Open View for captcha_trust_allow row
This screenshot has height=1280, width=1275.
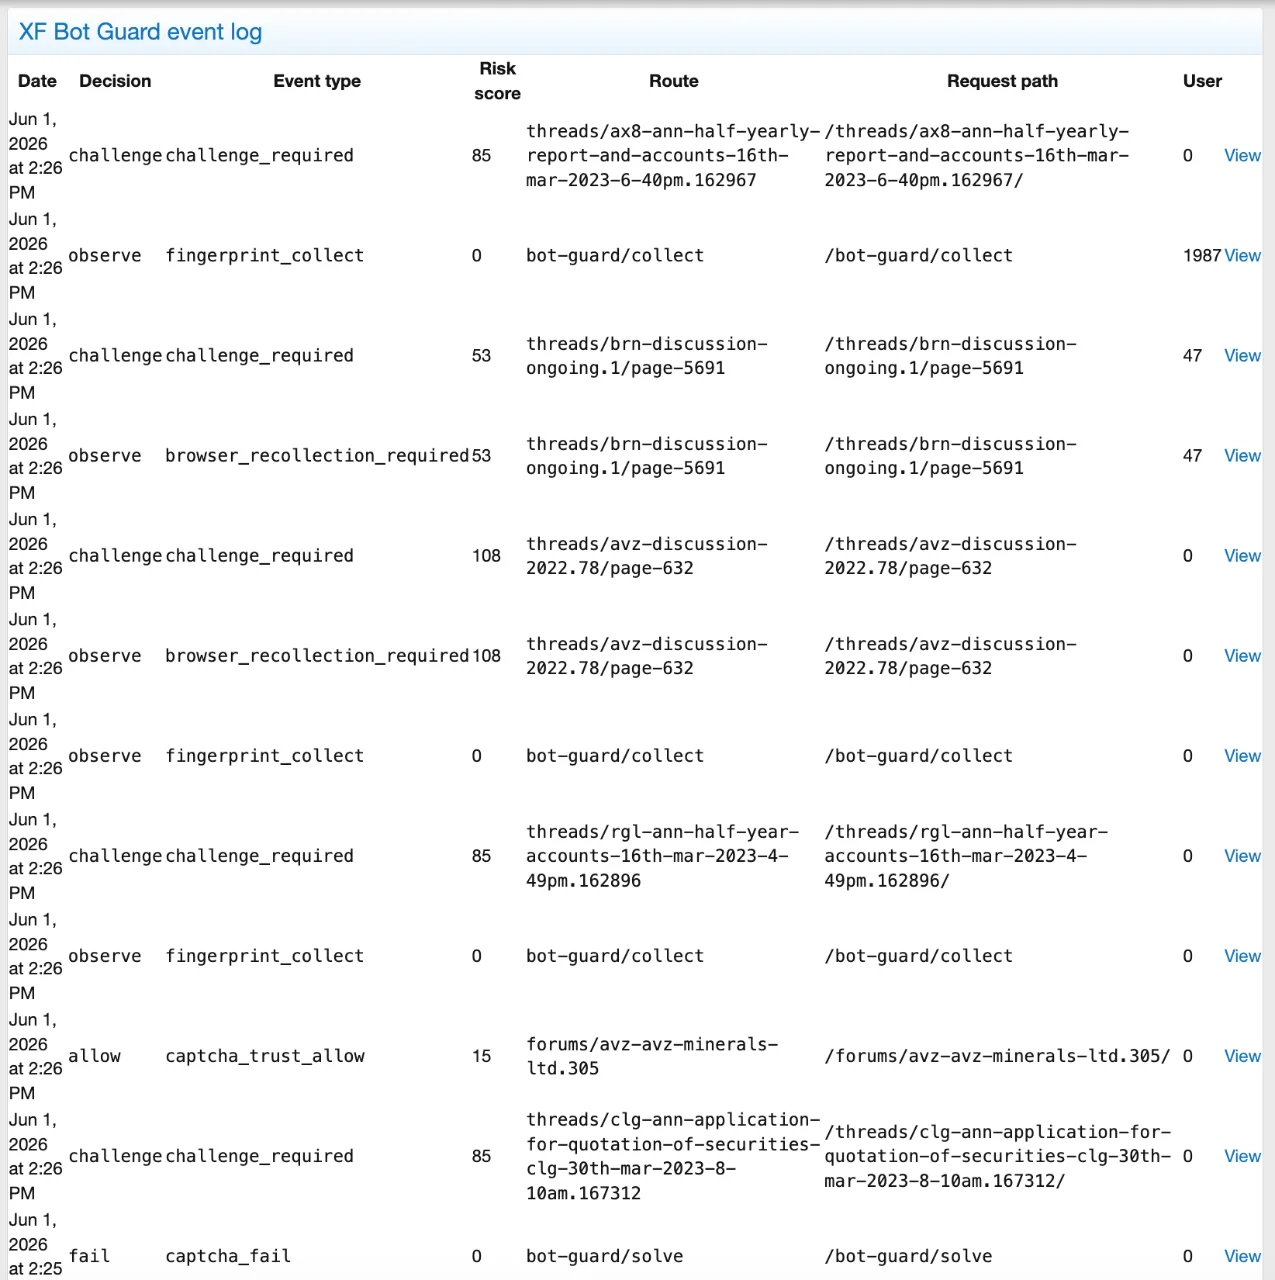point(1242,1055)
